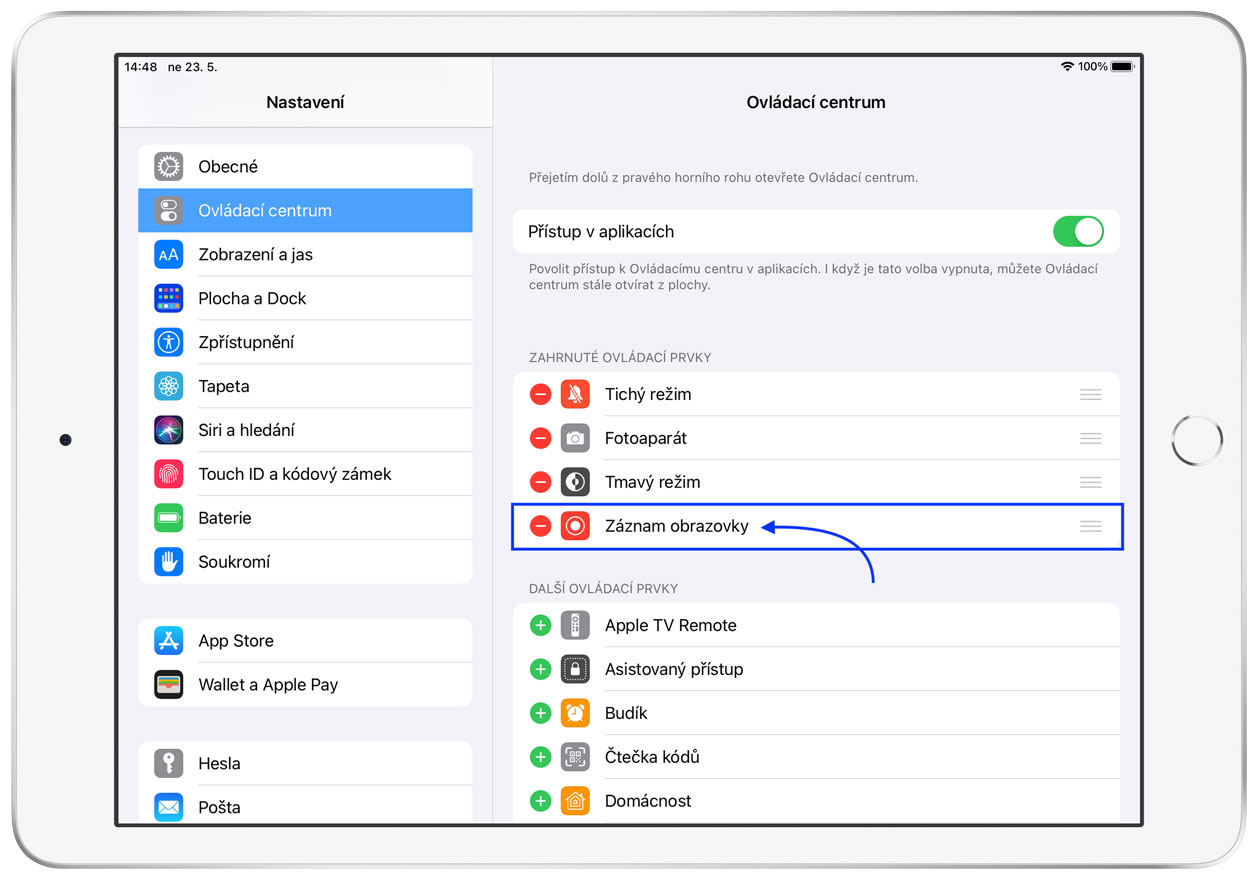The width and height of the screenshot is (1258, 880).
Task: Tap the battery indicator in status bar
Action: click(x=1122, y=67)
